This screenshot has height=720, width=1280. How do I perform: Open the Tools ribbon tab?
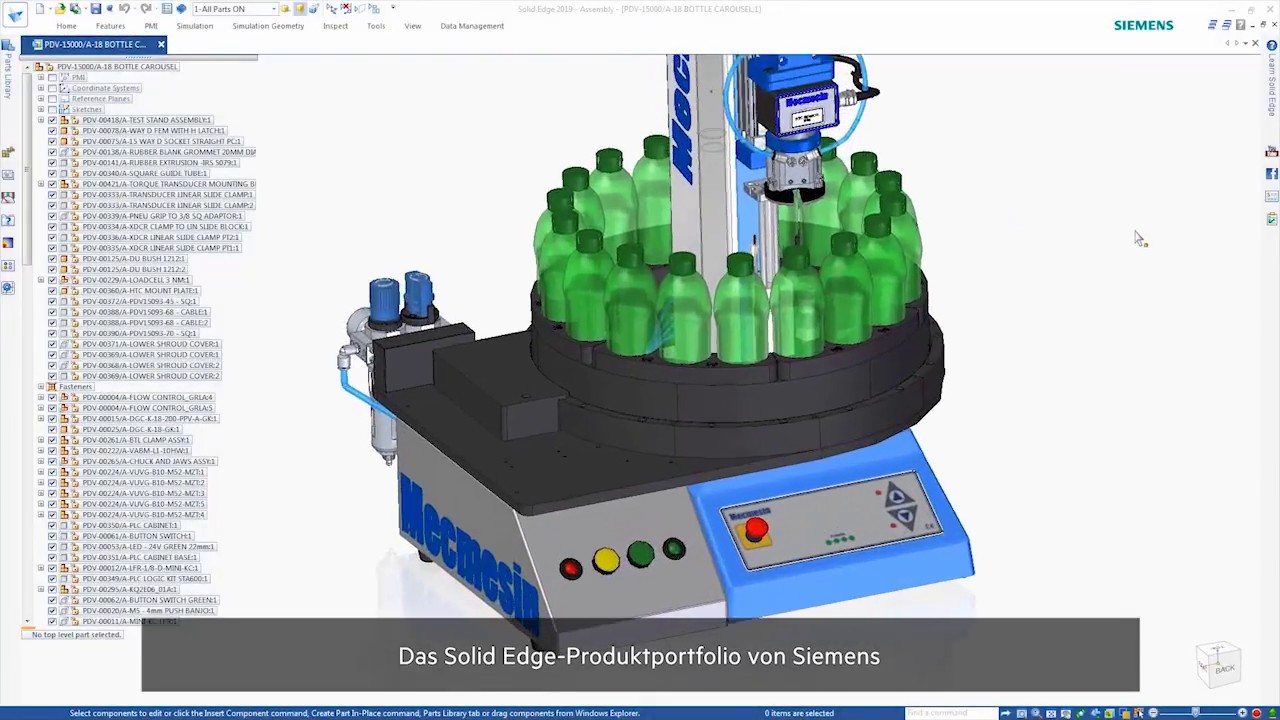[376, 26]
